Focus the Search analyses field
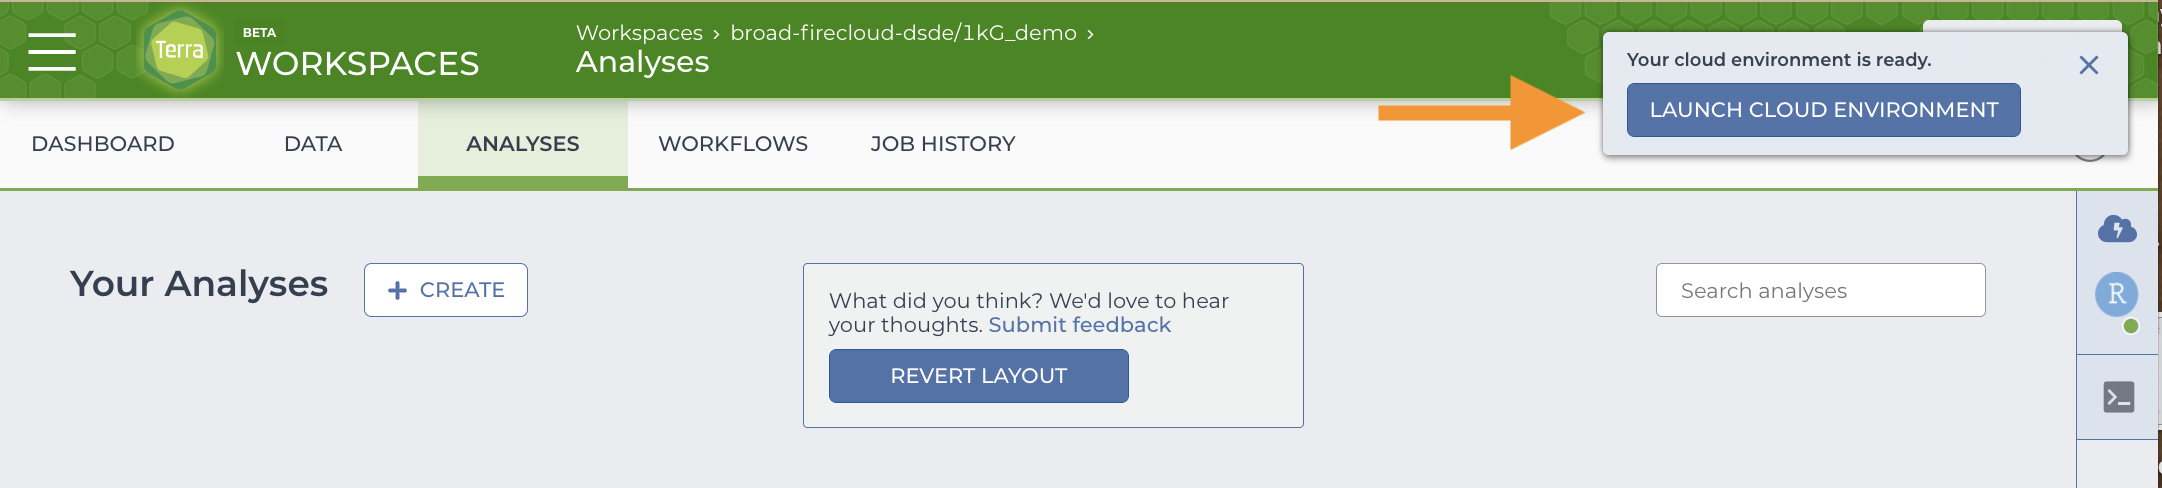 click(x=1820, y=290)
